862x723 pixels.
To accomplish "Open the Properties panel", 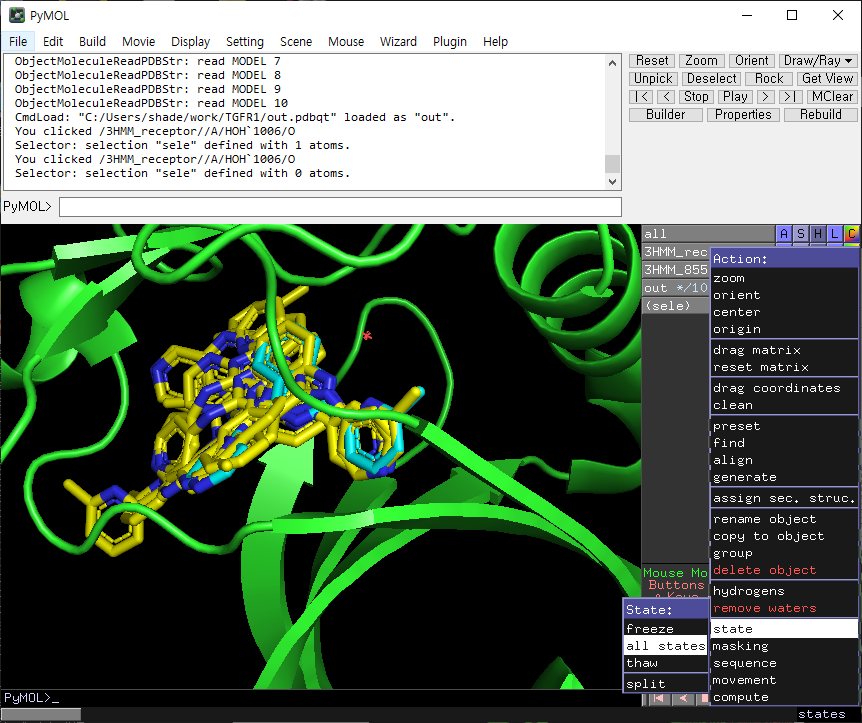I will (743, 115).
